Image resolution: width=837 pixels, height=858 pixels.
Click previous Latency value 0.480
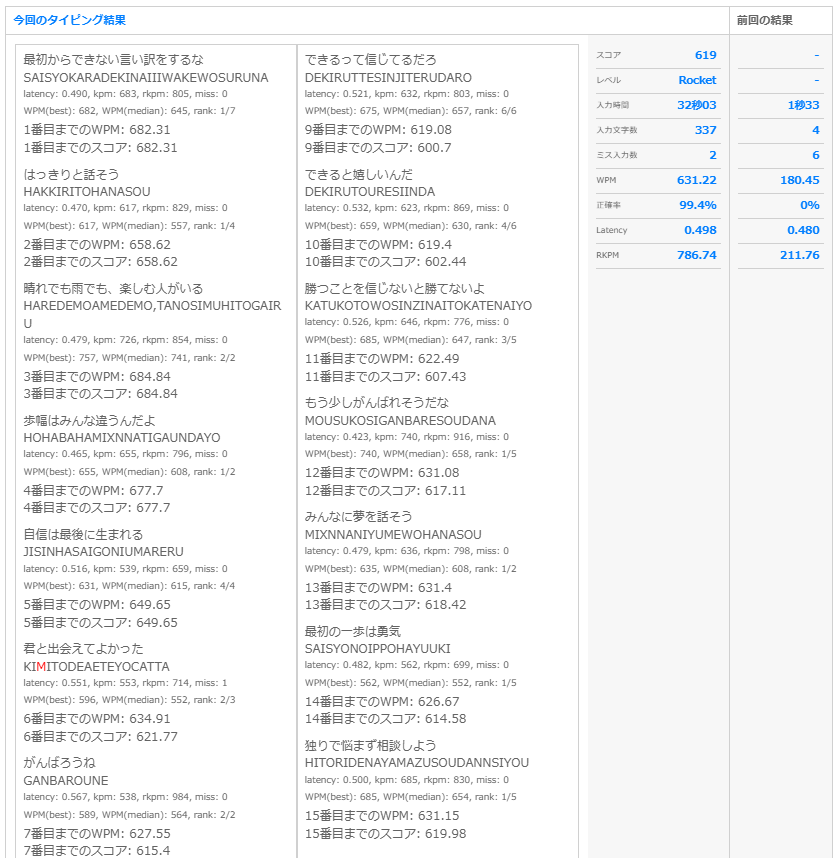[803, 230]
